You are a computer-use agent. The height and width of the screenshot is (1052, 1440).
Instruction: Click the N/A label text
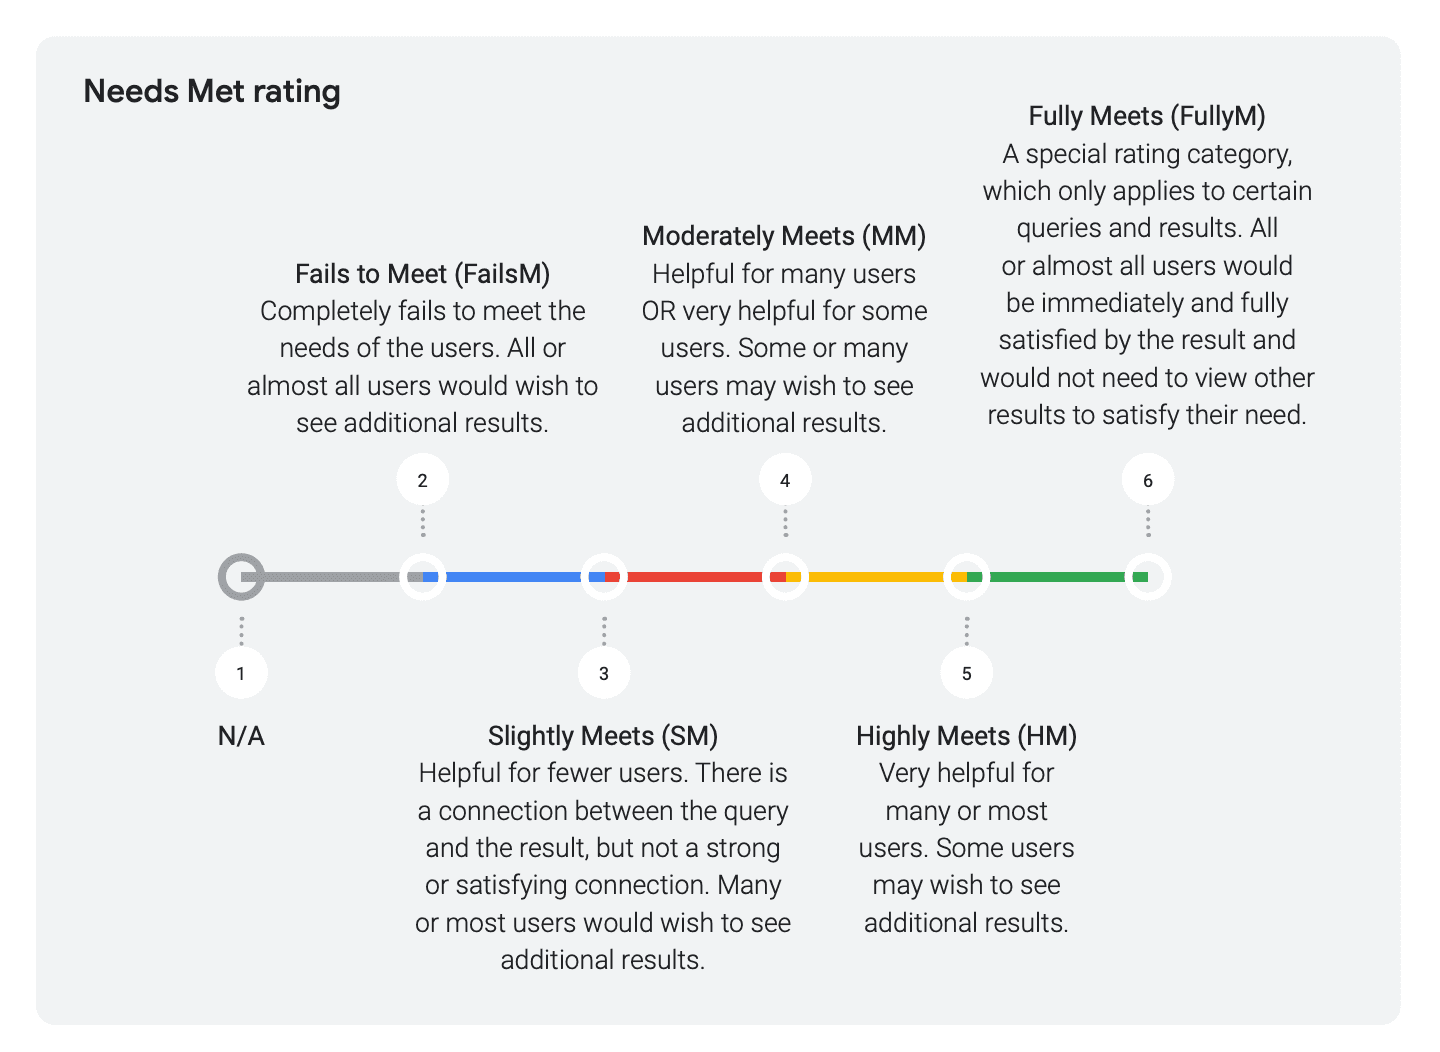click(x=241, y=737)
